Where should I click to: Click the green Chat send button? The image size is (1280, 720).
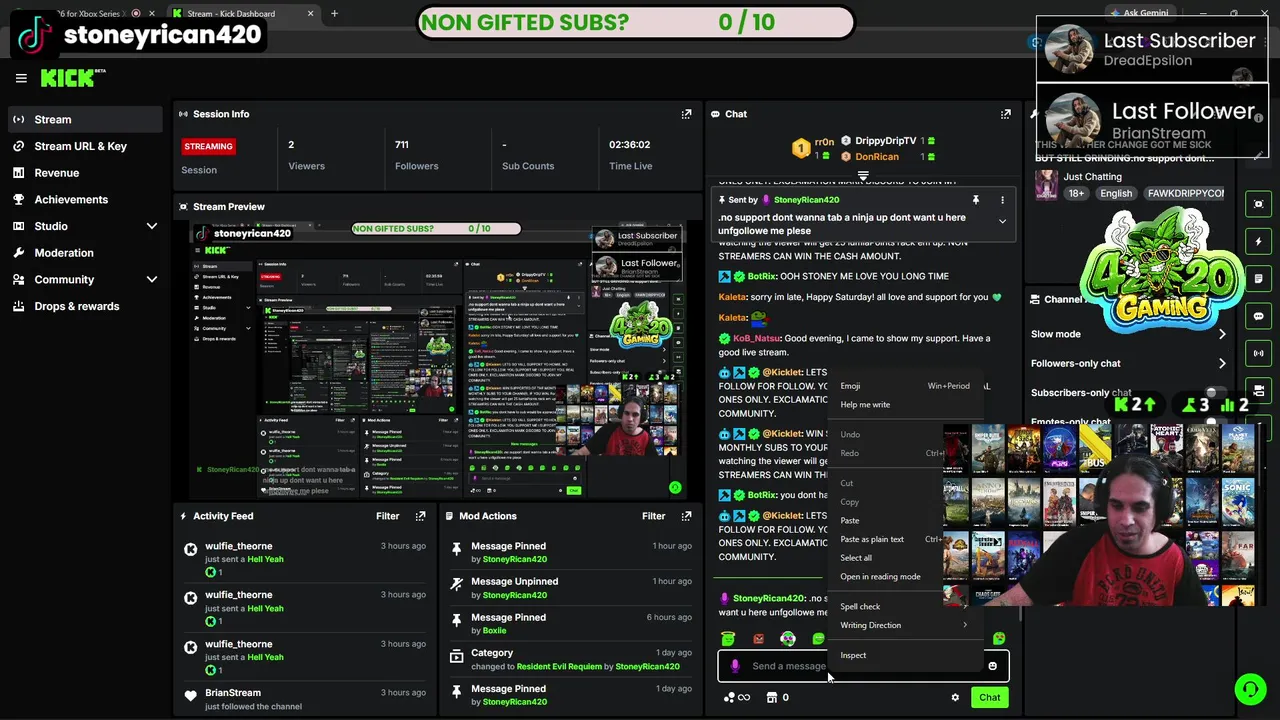(989, 698)
